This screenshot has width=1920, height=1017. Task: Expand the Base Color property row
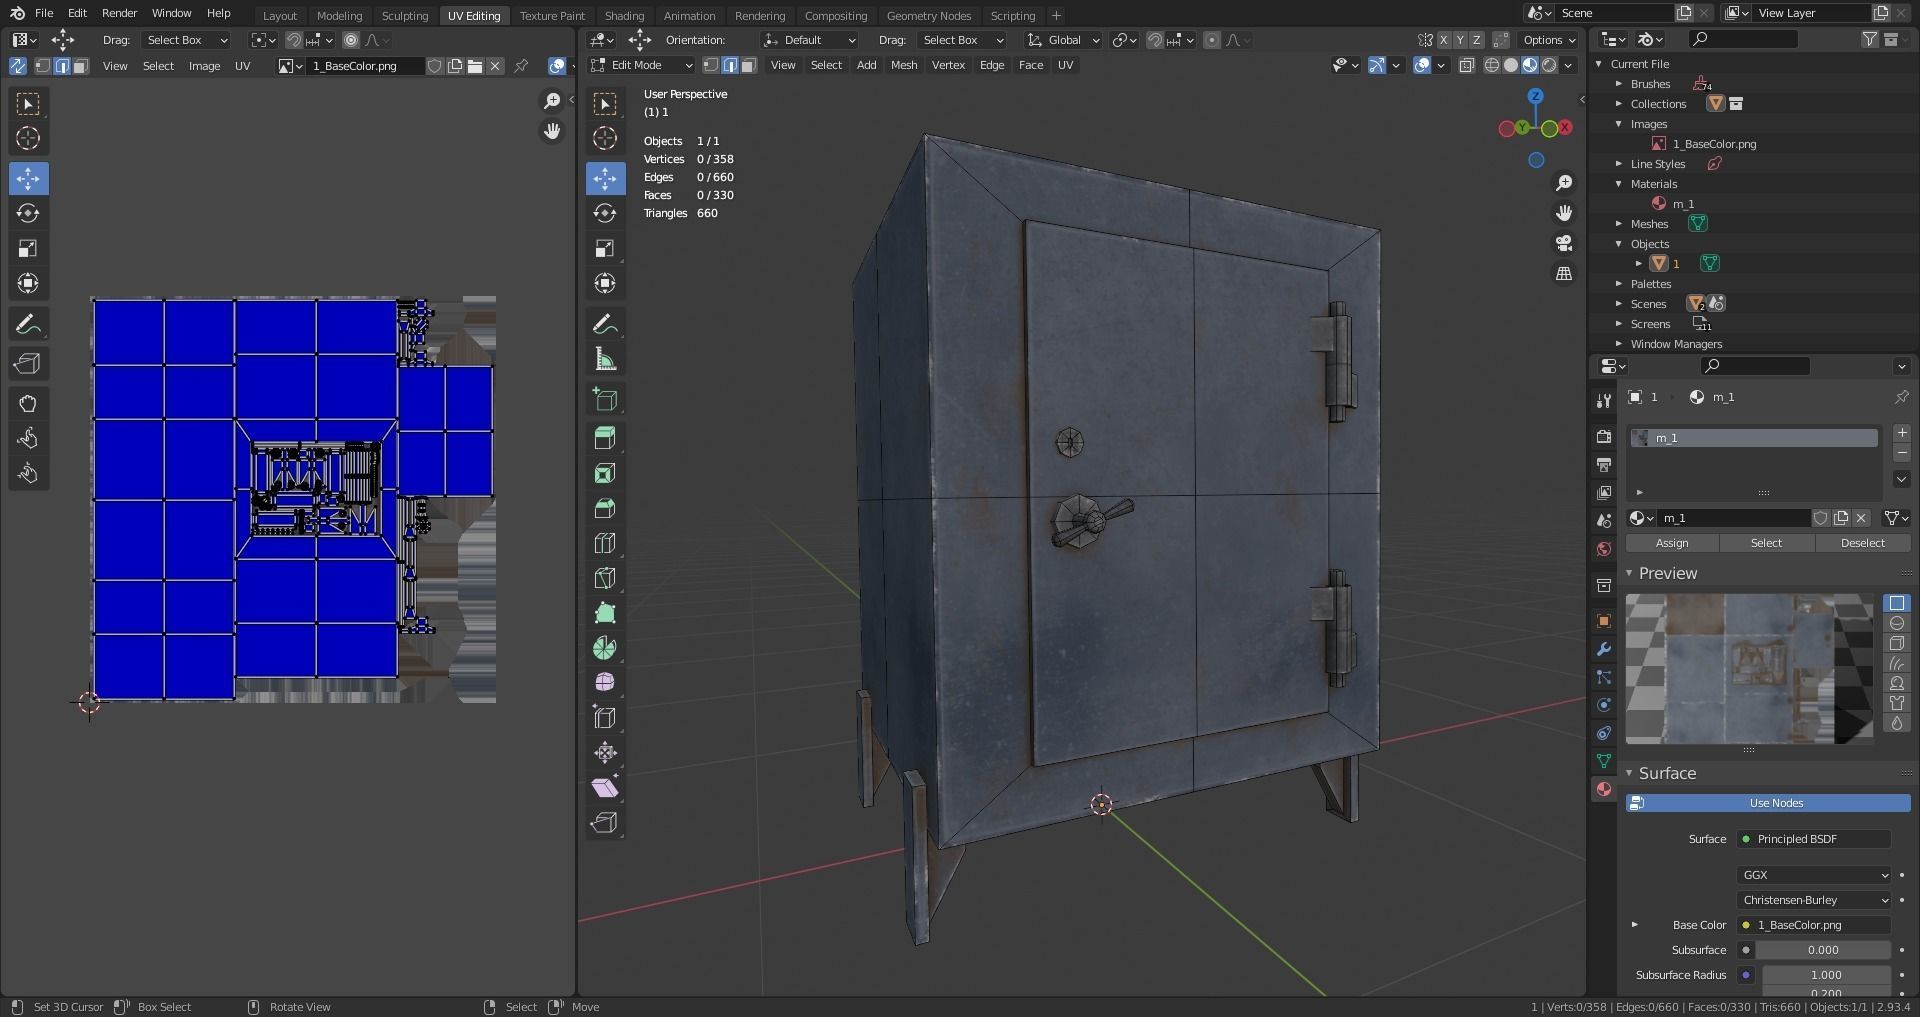[x=1635, y=925]
